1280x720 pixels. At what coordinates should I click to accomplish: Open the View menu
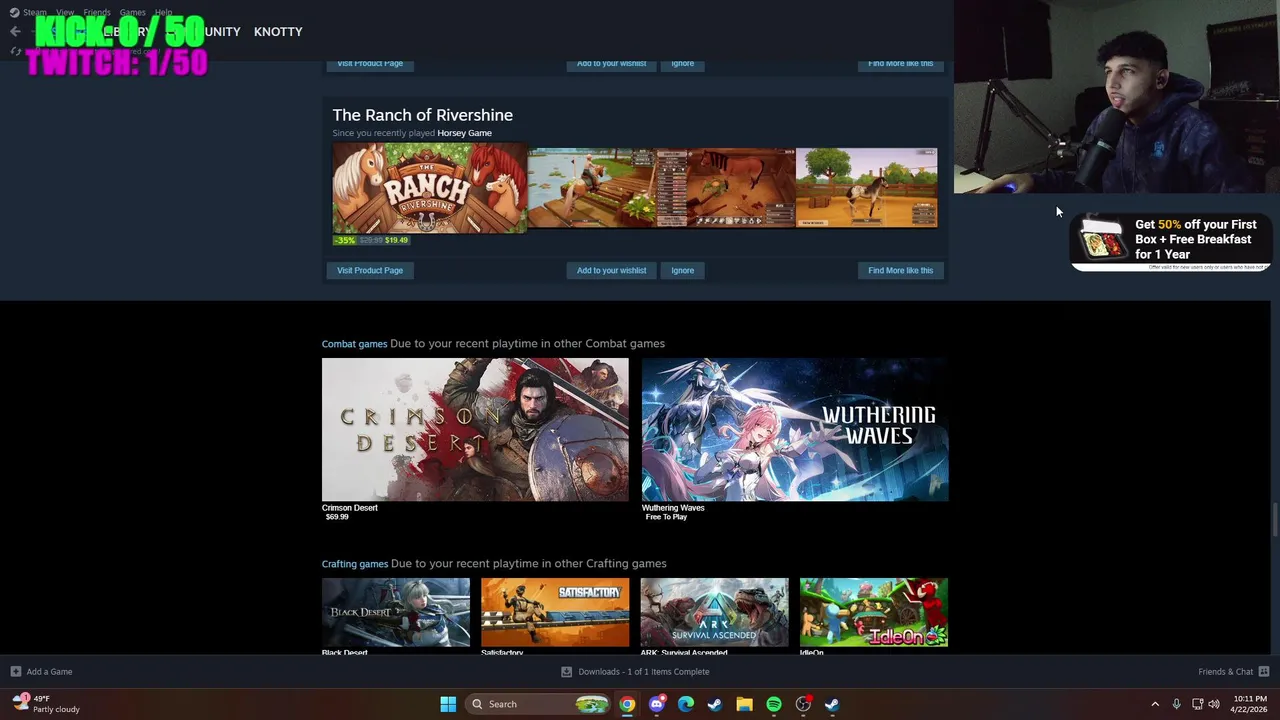(x=65, y=13)
